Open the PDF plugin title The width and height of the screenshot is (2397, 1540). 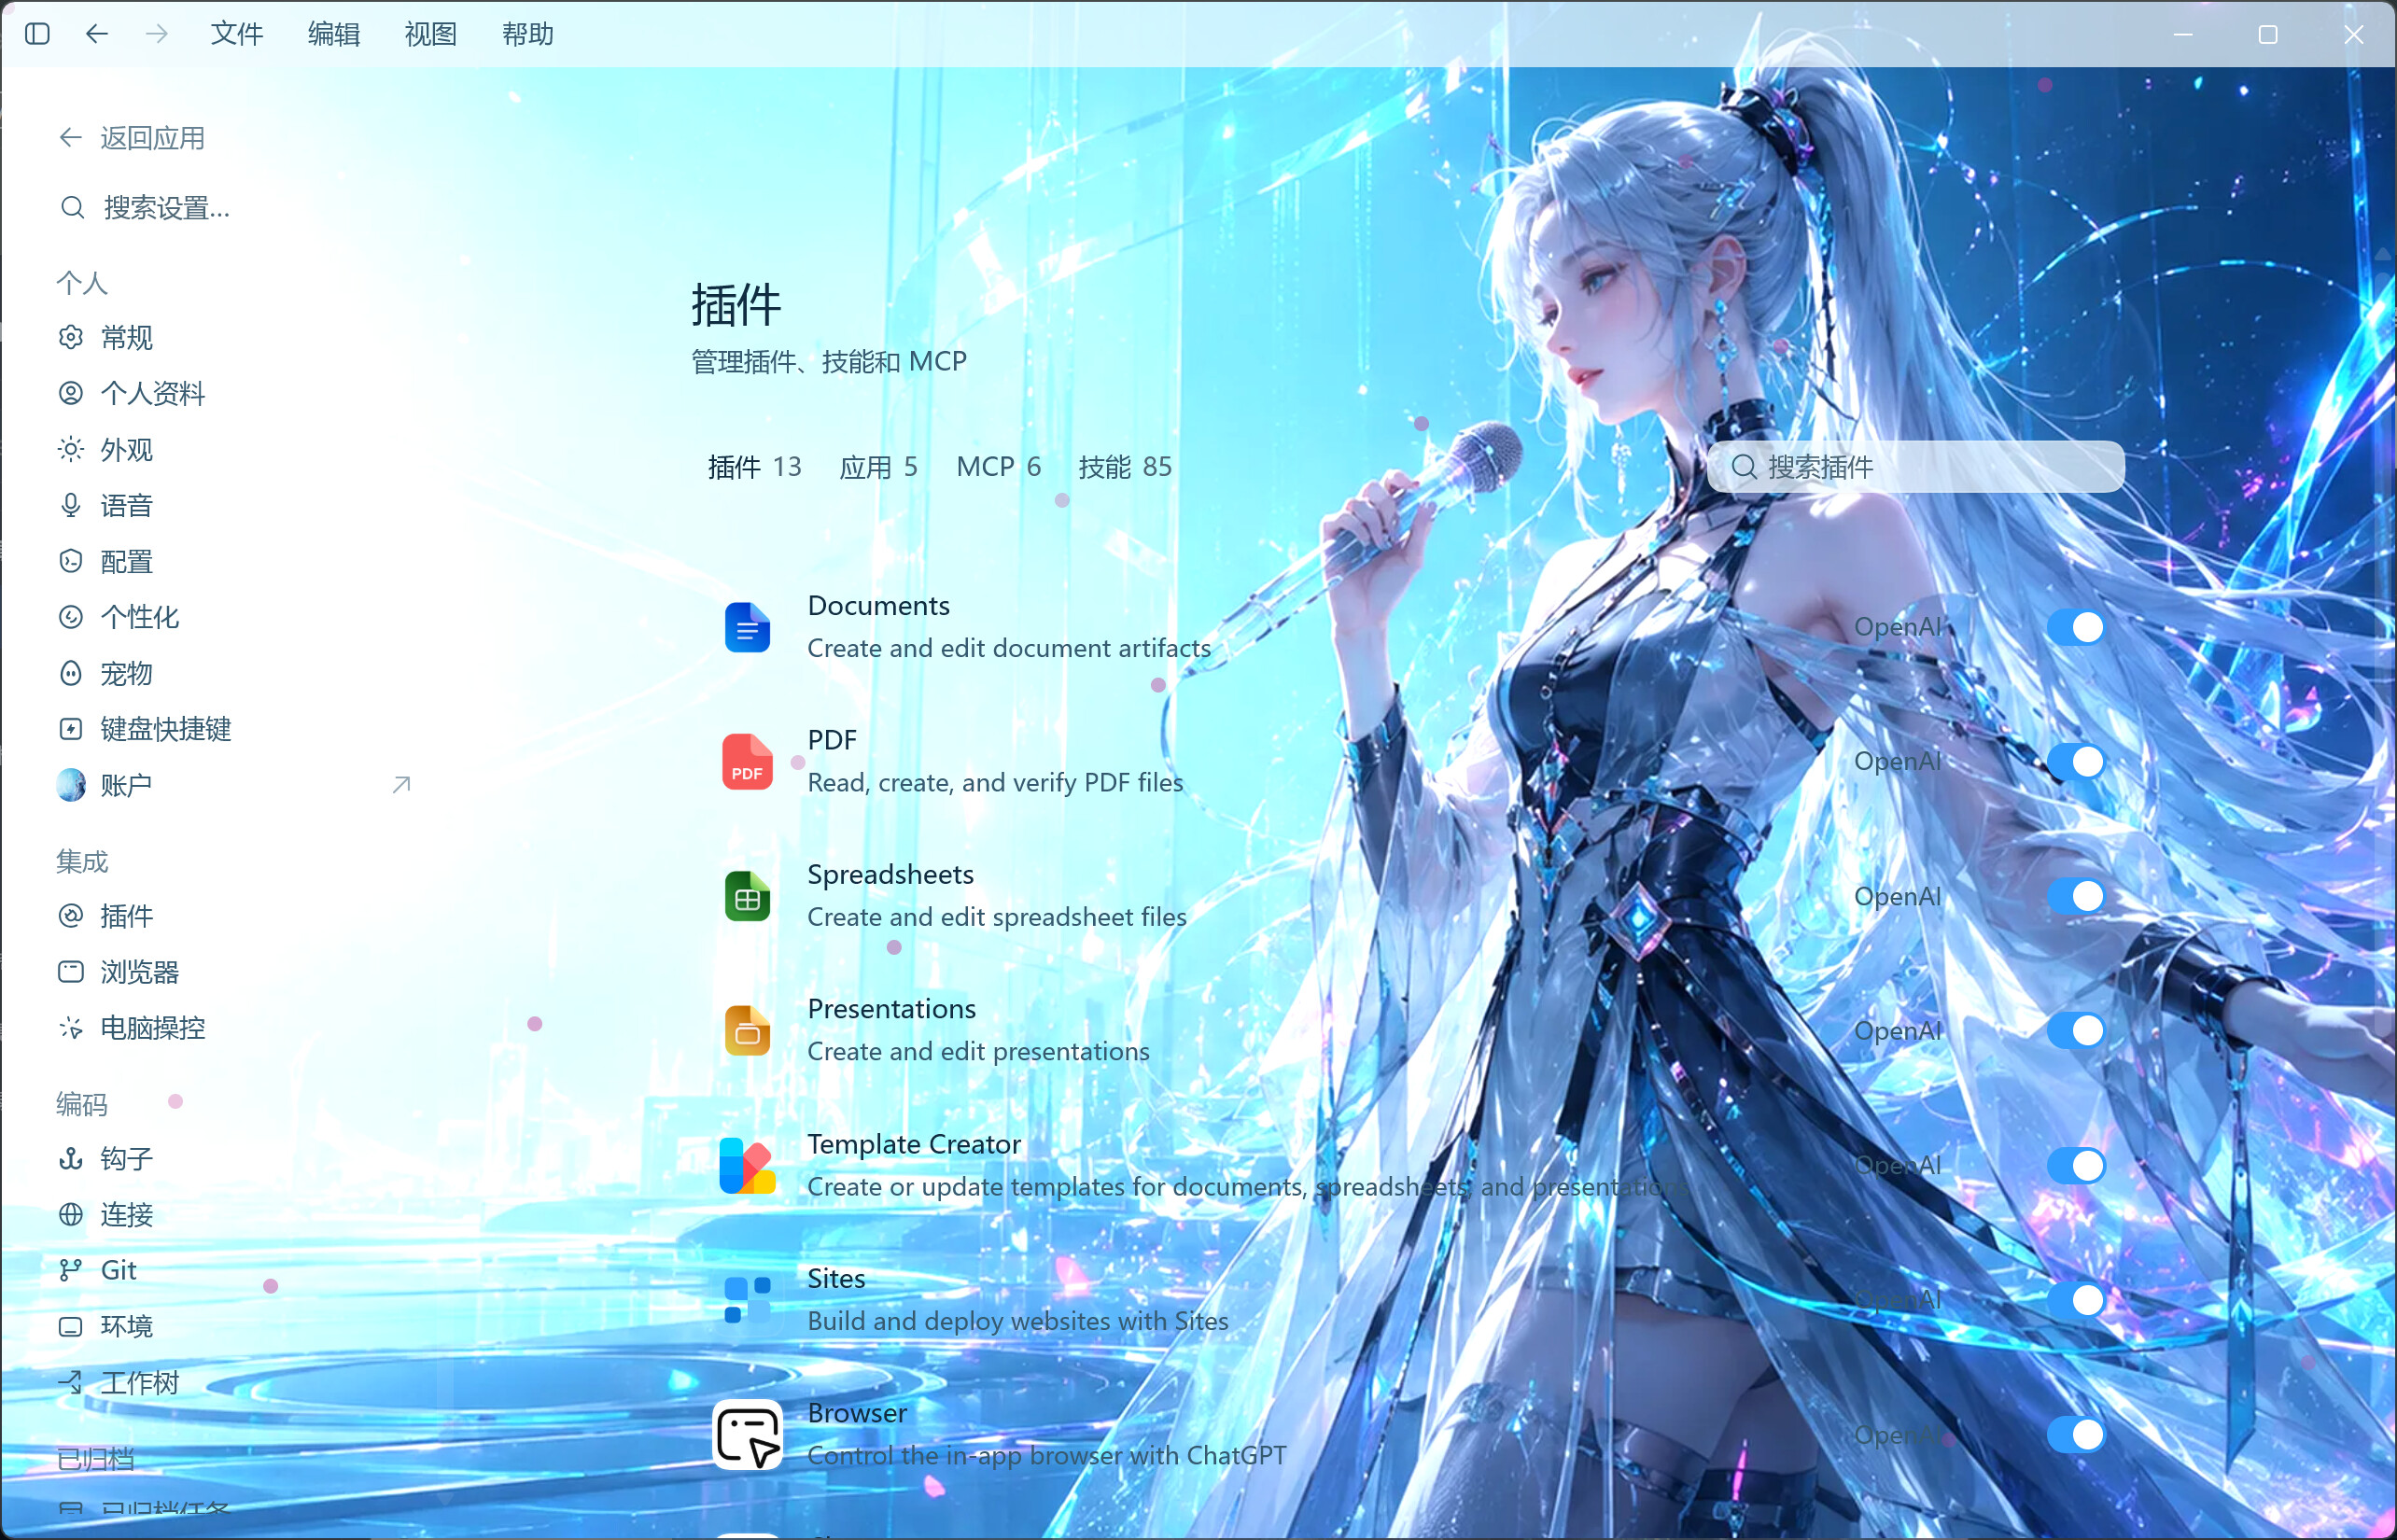(x=832, y=740)
